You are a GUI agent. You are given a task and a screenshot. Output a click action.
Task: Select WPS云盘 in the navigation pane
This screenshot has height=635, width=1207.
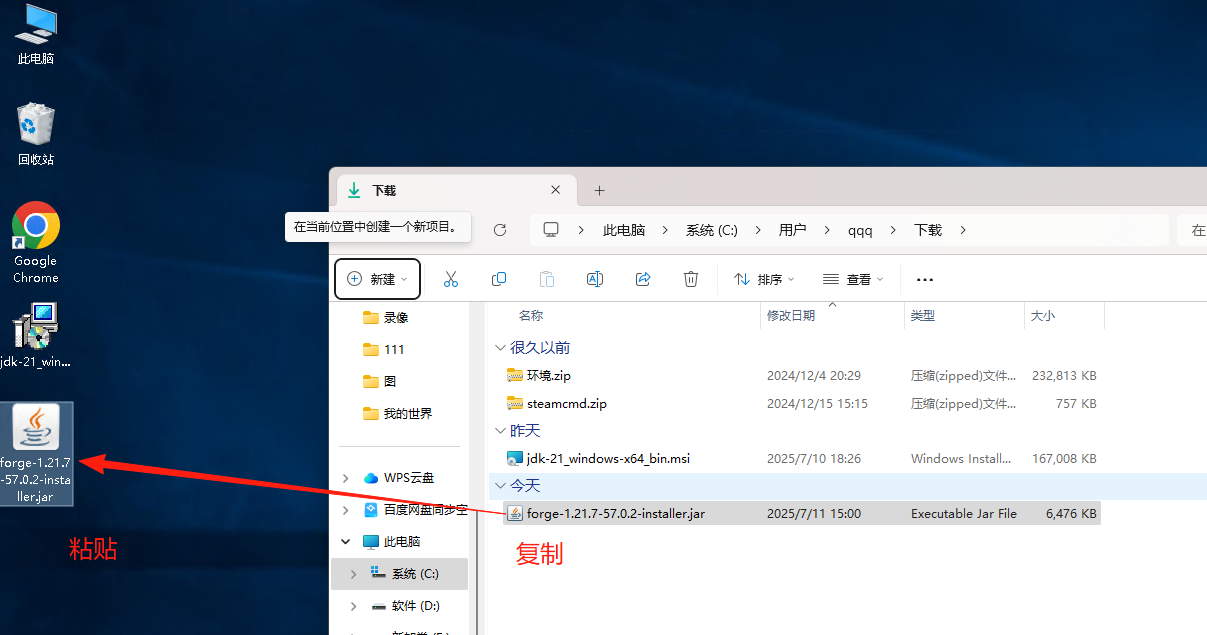pos(399,478)
